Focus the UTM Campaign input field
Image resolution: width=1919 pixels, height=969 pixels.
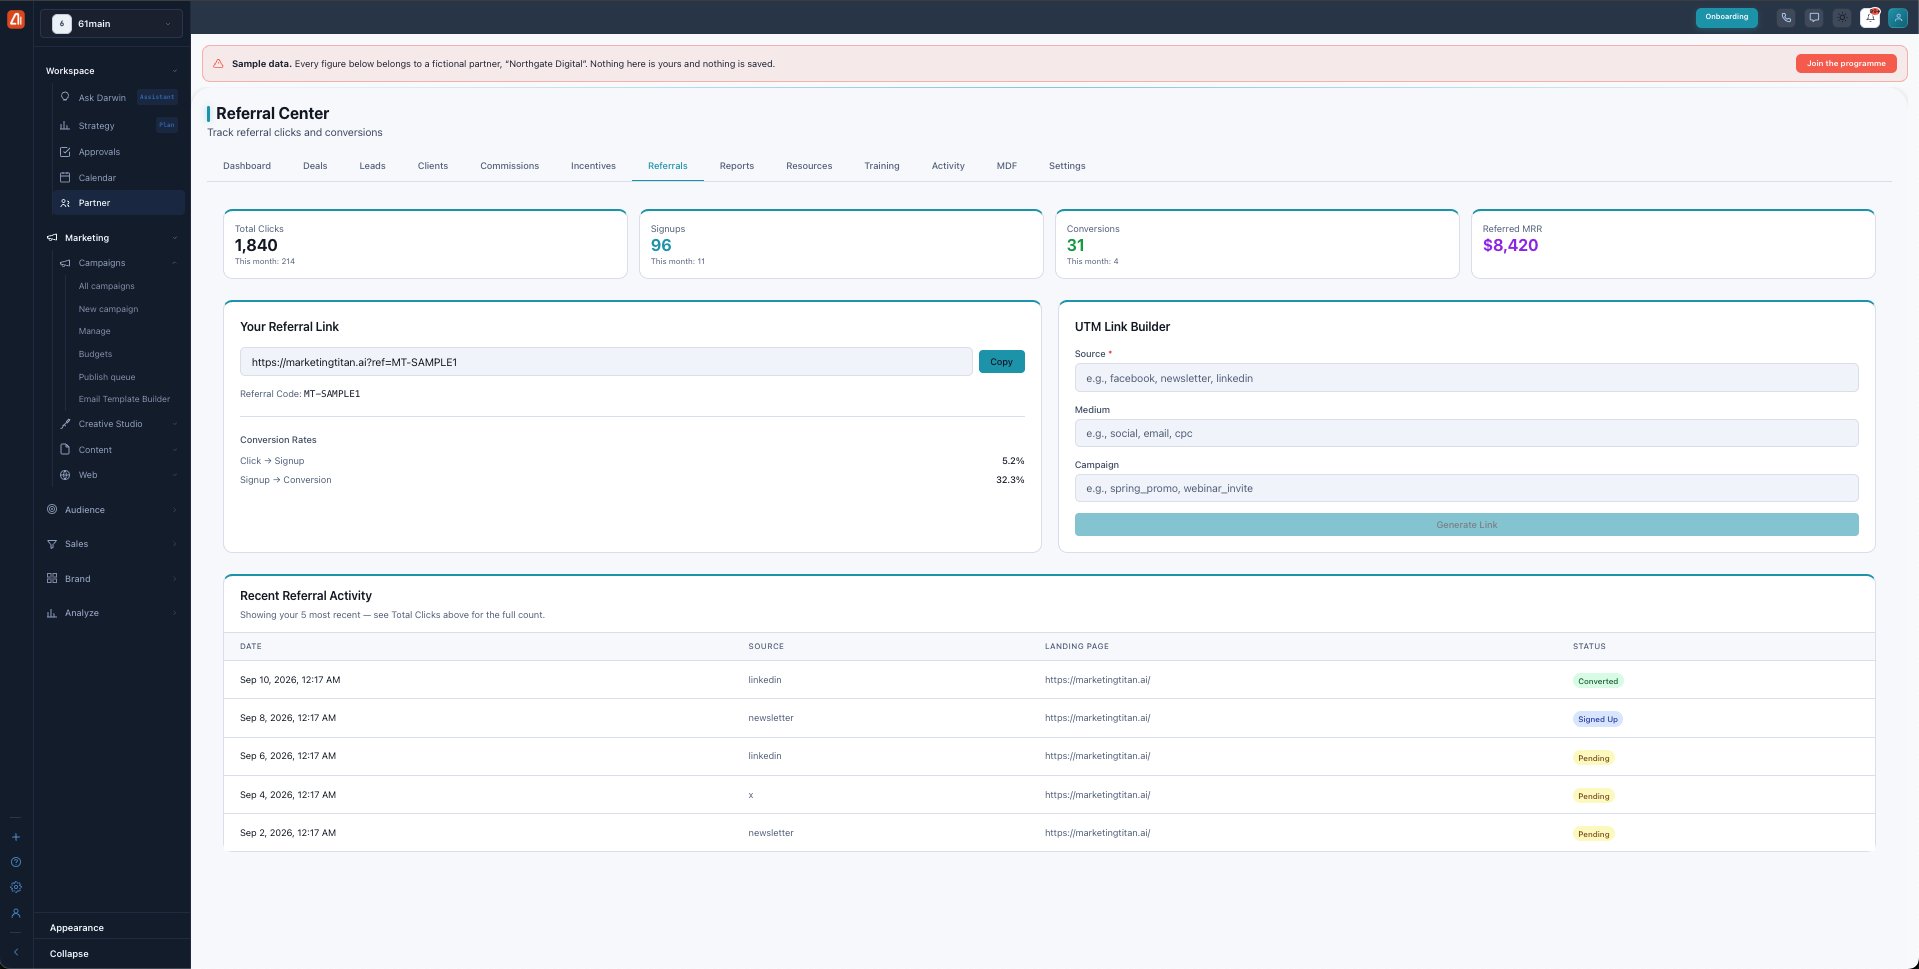click(x=1466, y=488)
